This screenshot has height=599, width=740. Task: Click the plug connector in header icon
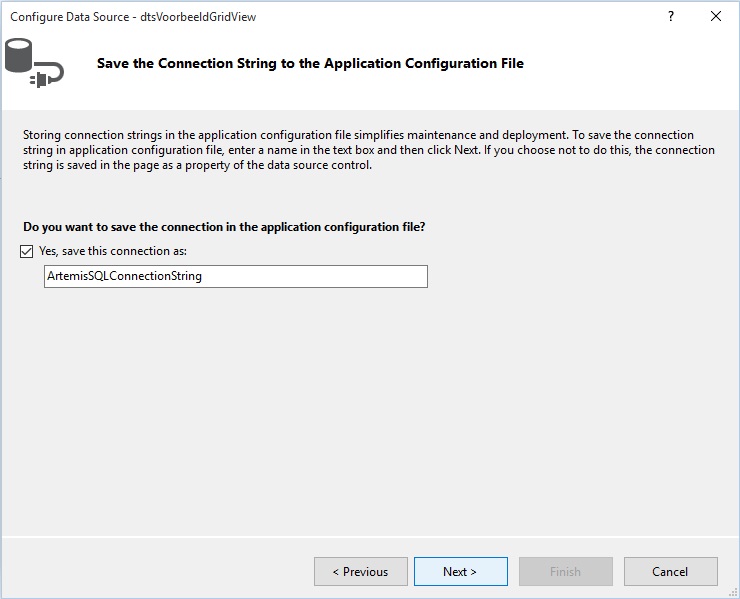(47, 75)
